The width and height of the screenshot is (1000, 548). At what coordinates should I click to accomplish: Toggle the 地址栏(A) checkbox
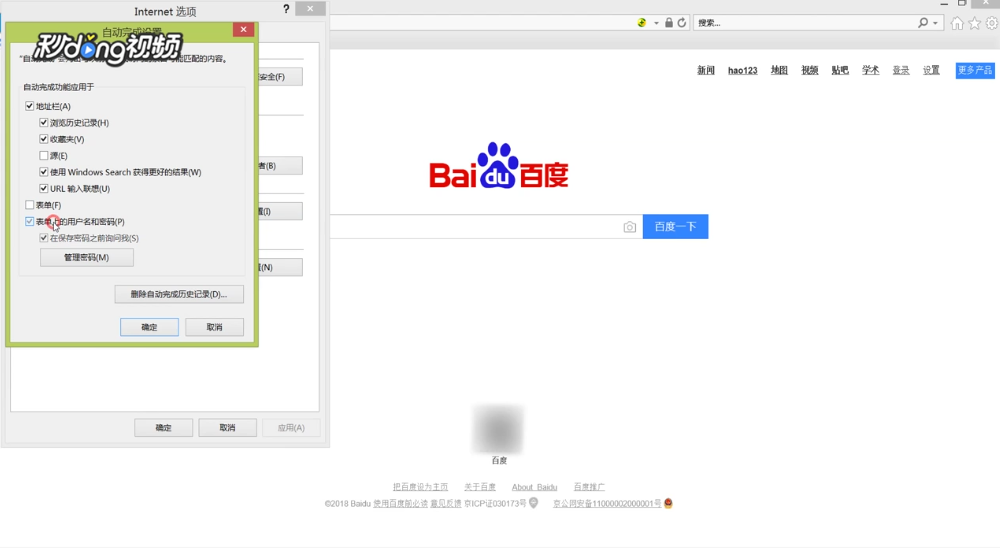pyautogui.click(x=29, y=106)
